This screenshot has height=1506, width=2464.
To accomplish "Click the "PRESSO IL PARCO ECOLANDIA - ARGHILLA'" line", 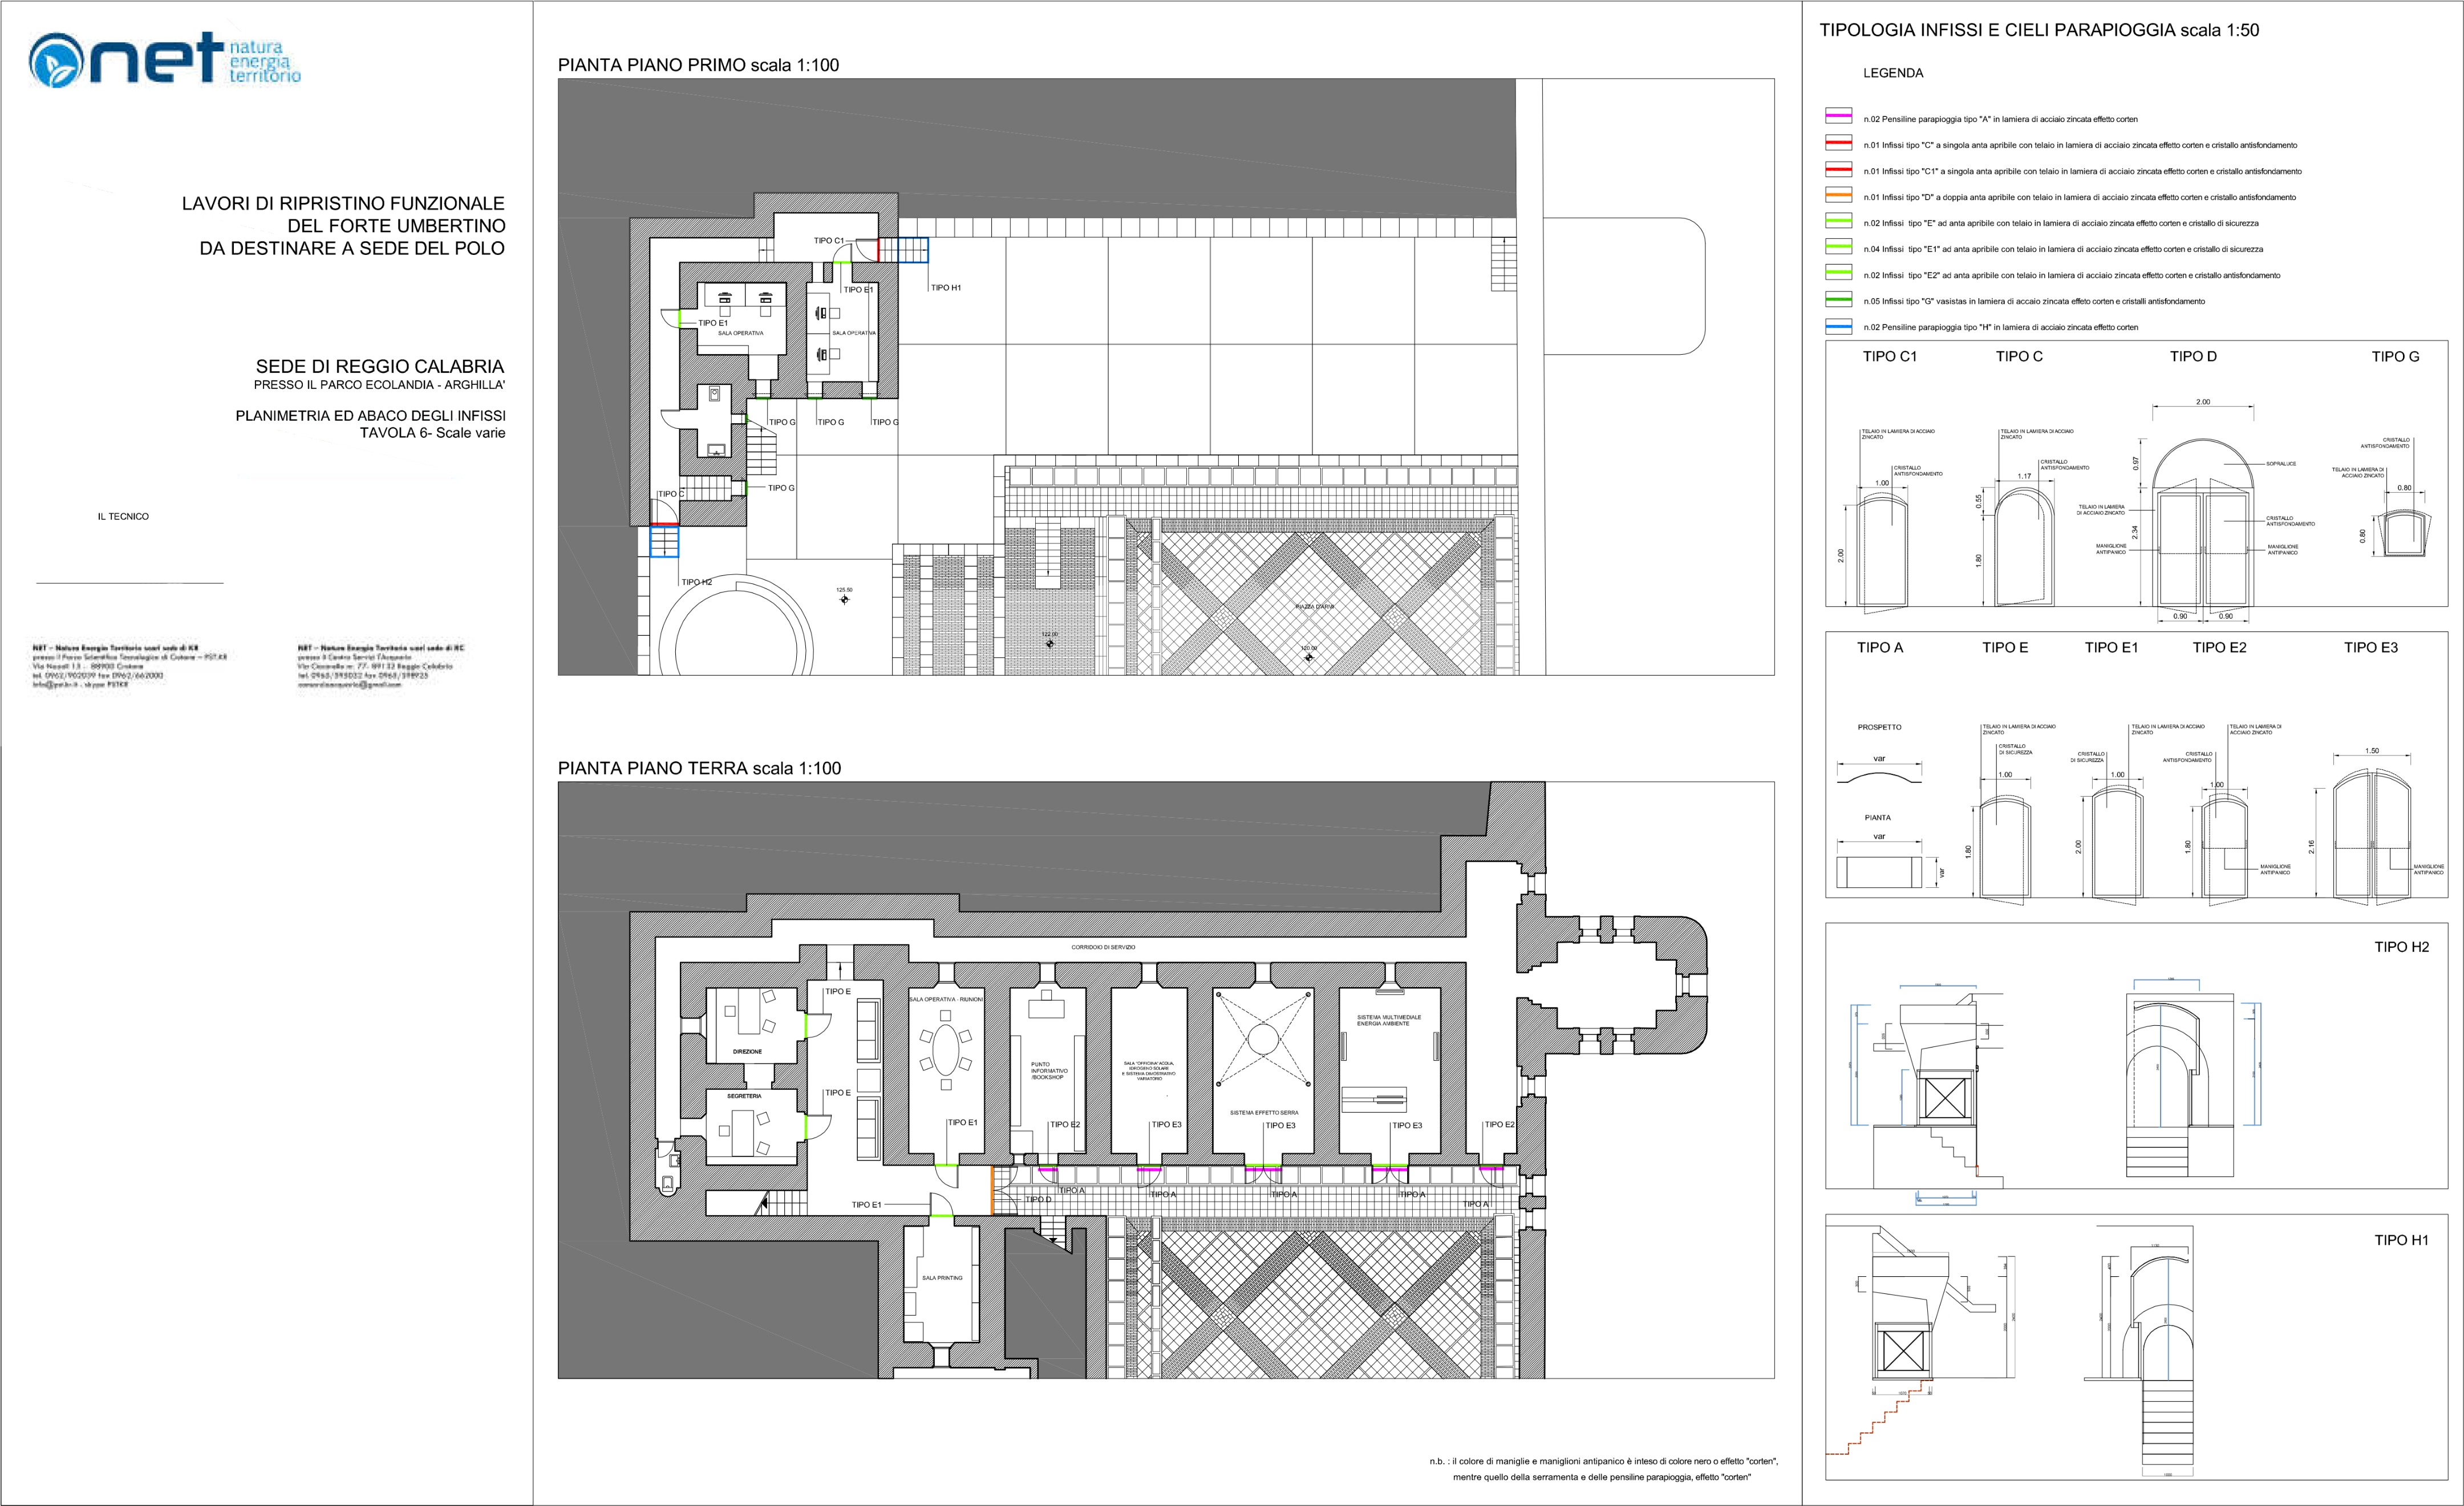I will 380,385.
